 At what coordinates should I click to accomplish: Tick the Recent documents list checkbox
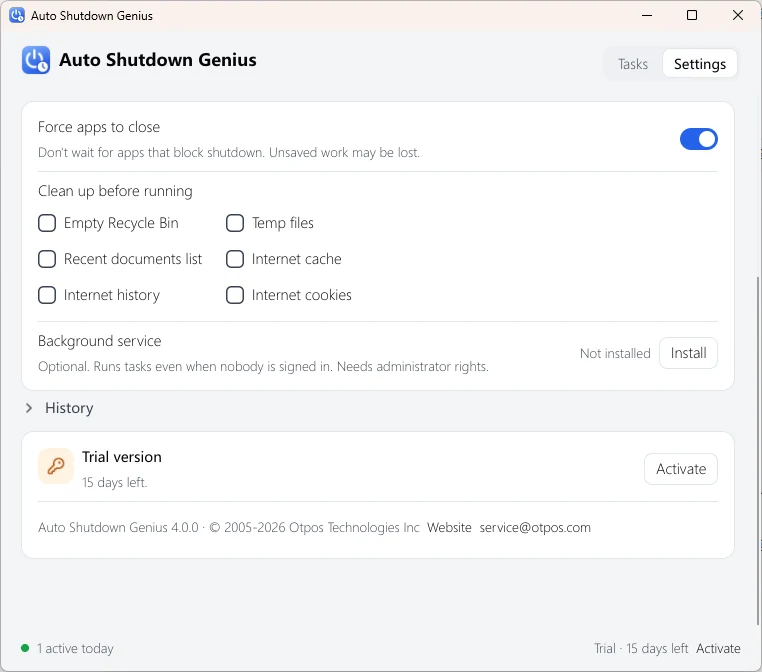(47, 259)
